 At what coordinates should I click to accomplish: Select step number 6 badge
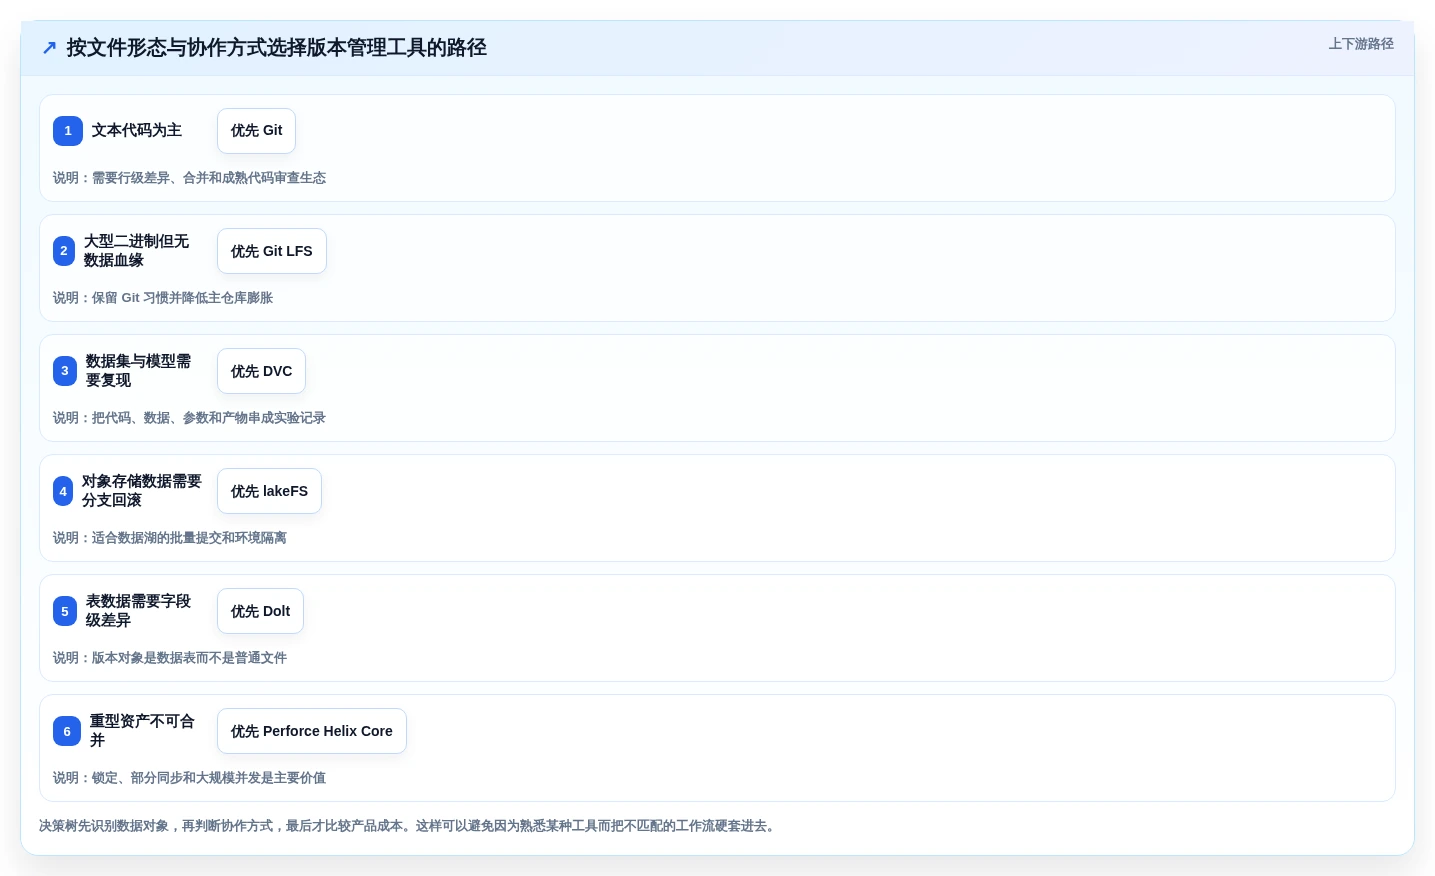(67, 731)
